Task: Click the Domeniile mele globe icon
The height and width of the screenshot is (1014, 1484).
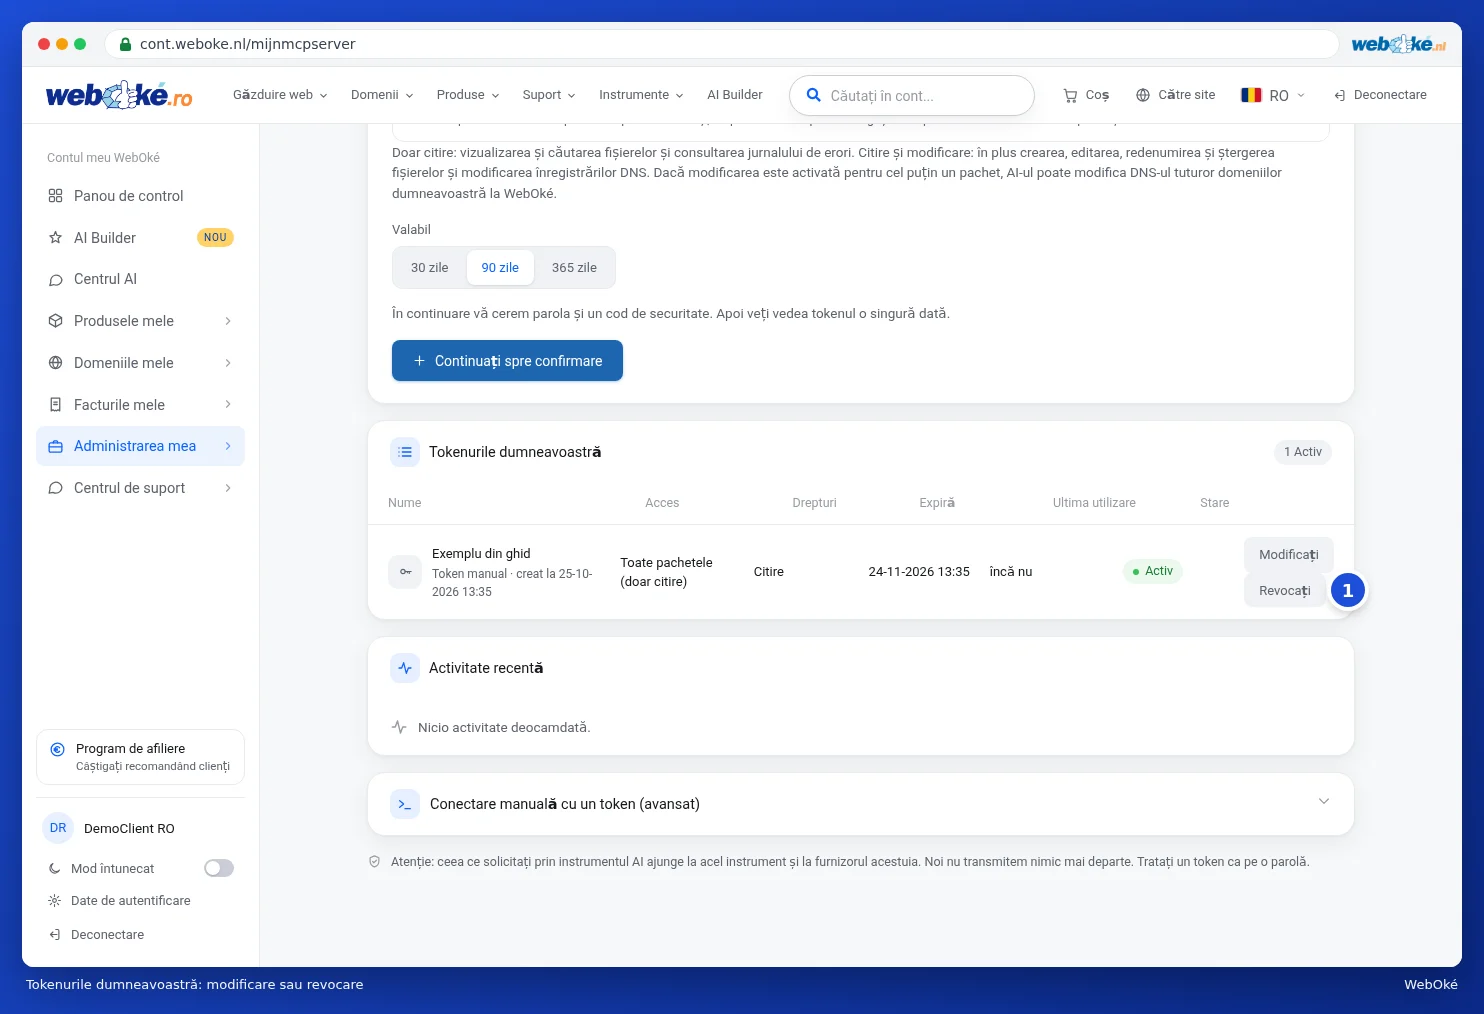Action: [x=56, y=363]
